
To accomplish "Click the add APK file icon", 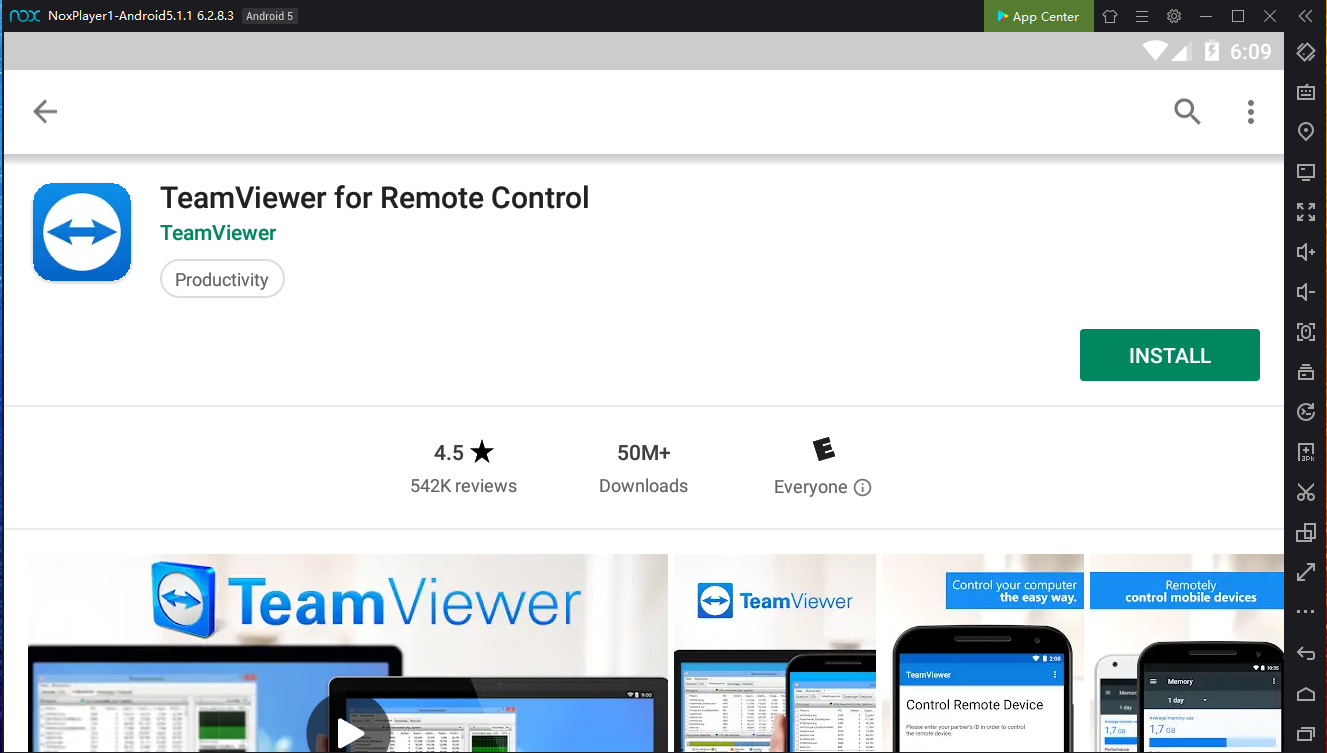I will tap(1305, 452).
